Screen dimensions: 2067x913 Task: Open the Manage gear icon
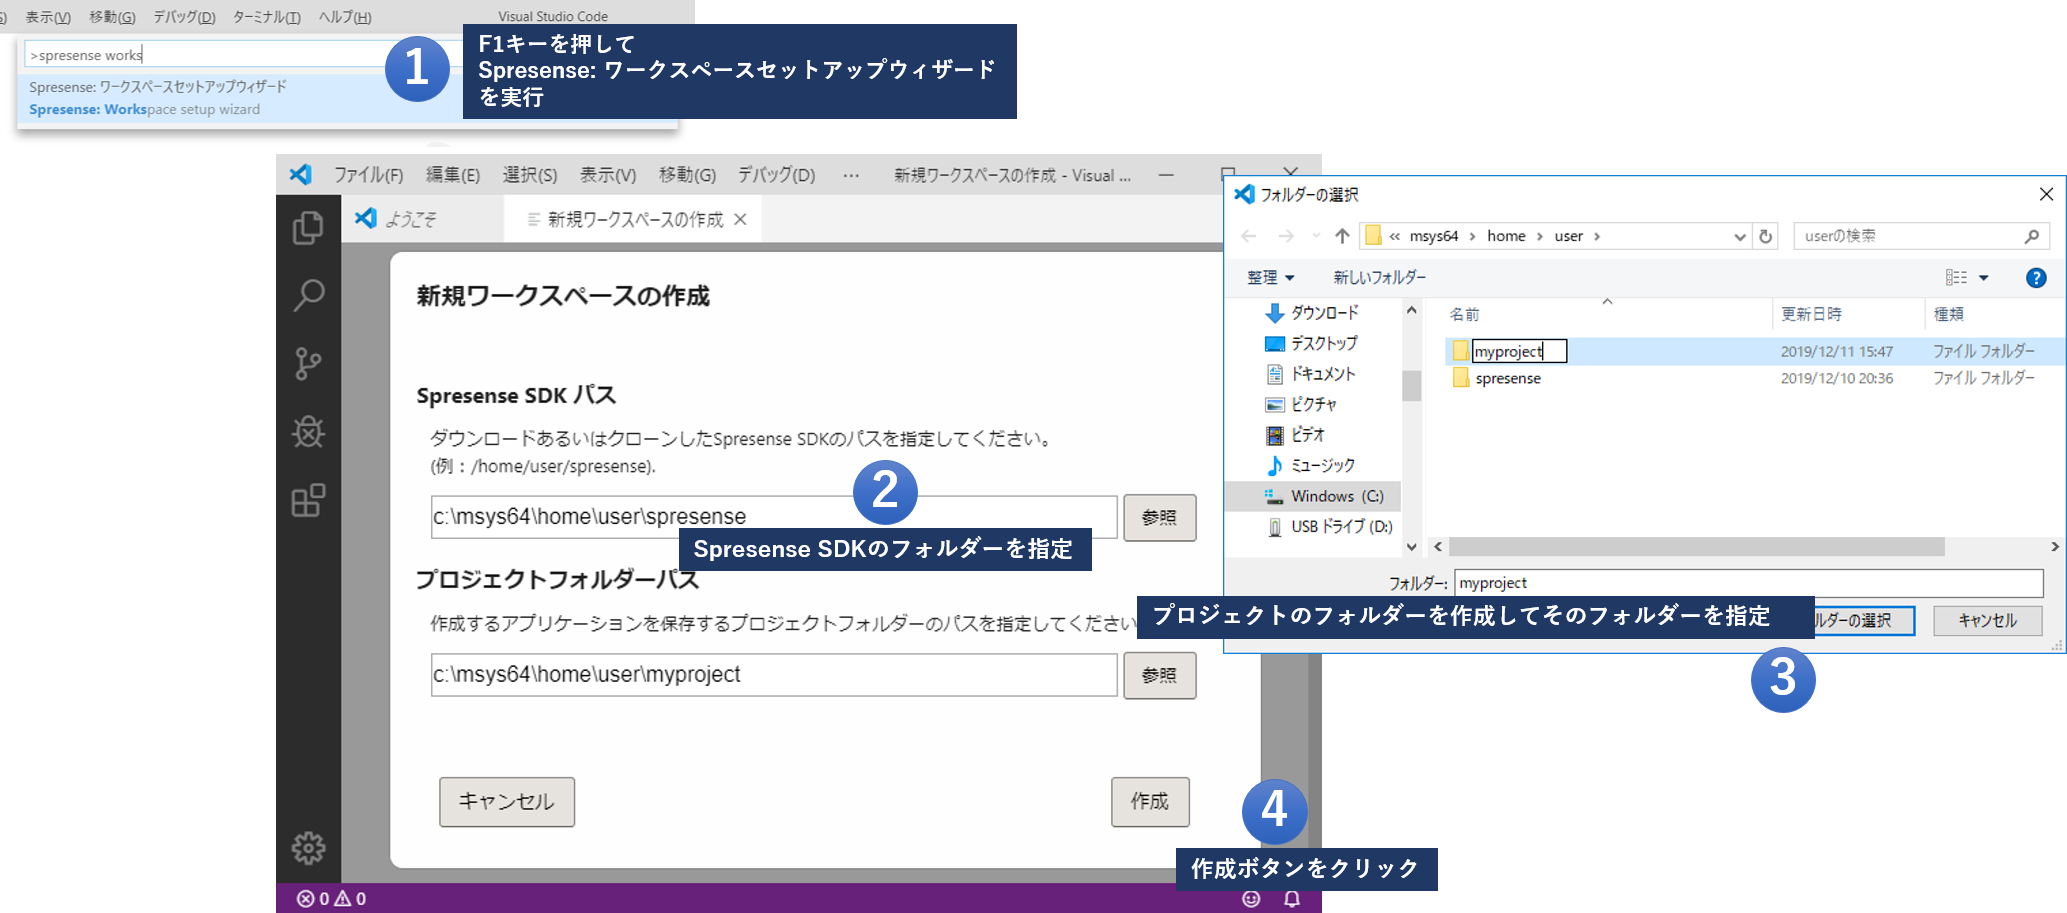(308, 848)
